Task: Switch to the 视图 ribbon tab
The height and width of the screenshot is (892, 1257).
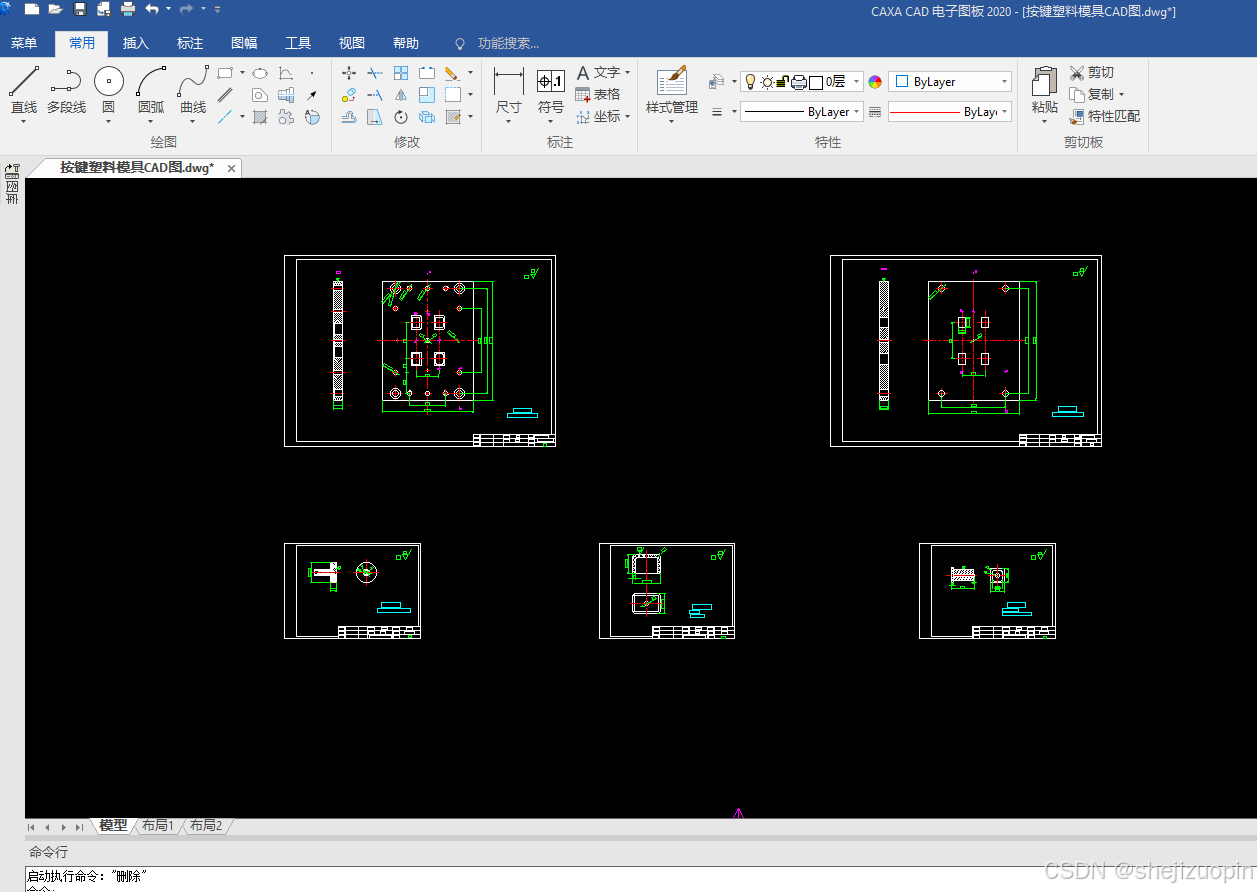Action: click(351, 43)
